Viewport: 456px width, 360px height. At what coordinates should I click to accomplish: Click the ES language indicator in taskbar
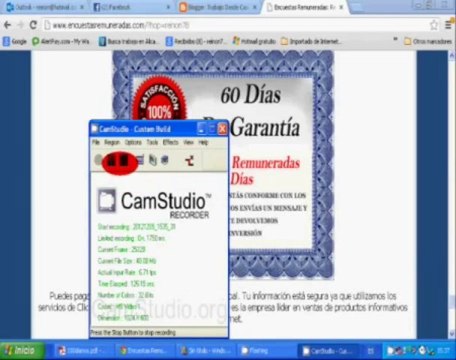tap(371, 351)
